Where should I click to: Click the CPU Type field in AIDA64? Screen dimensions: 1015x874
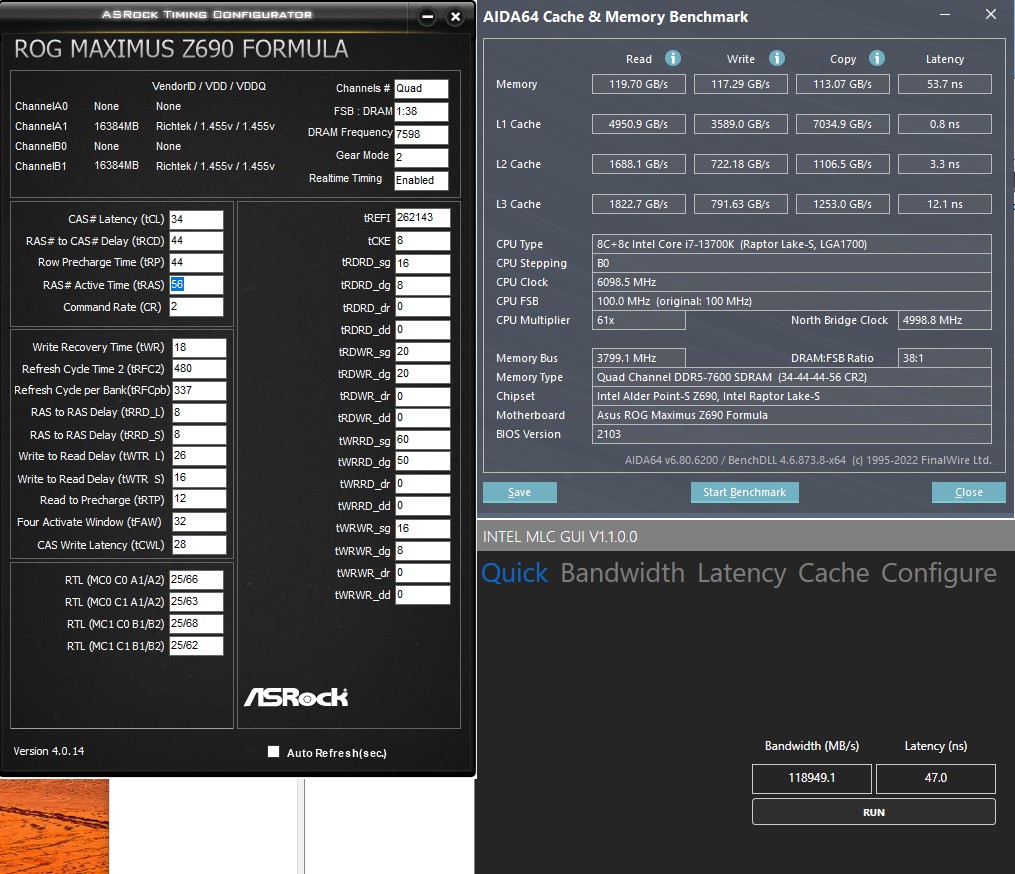[x=792, y=244]
